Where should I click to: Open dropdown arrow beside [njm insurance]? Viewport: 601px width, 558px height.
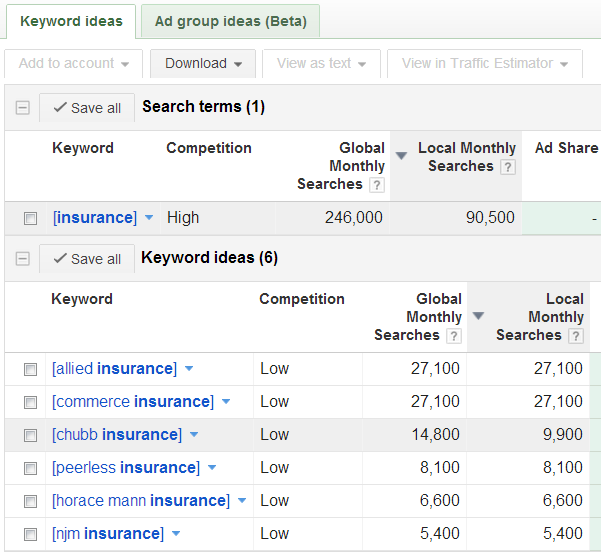click(x=176, y=533)
